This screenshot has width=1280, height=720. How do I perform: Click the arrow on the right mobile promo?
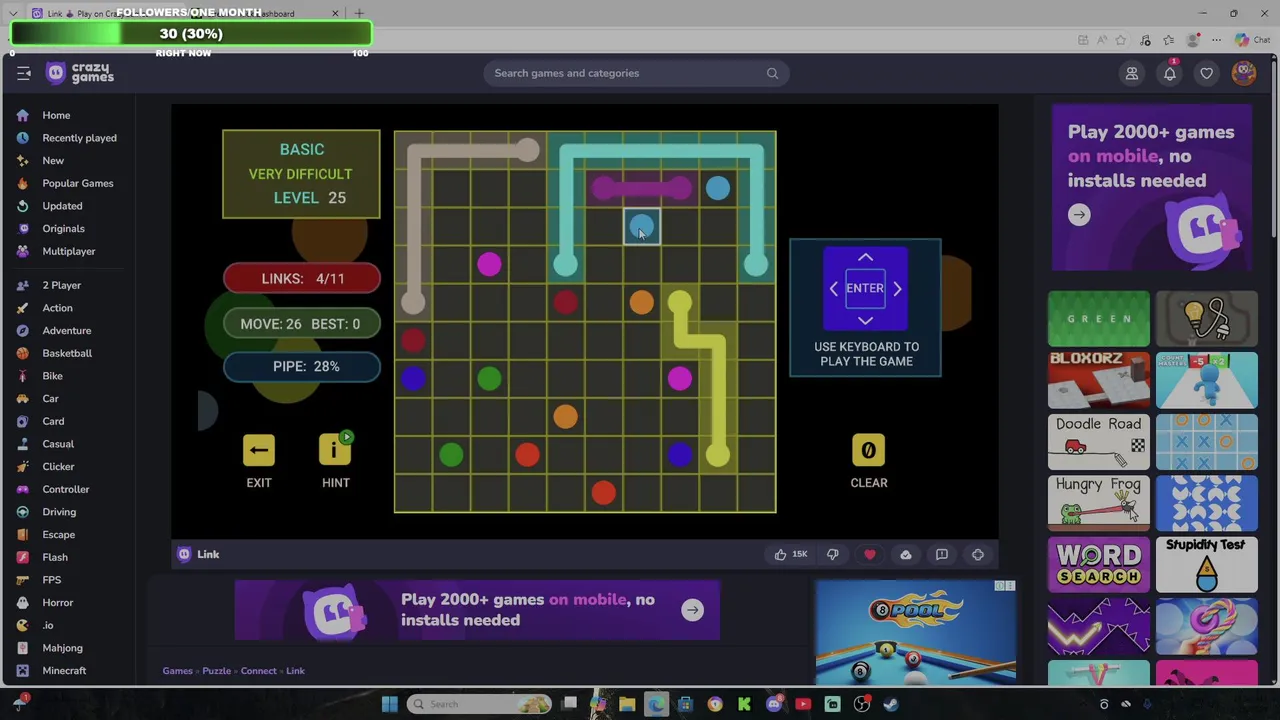[1079, 215]
